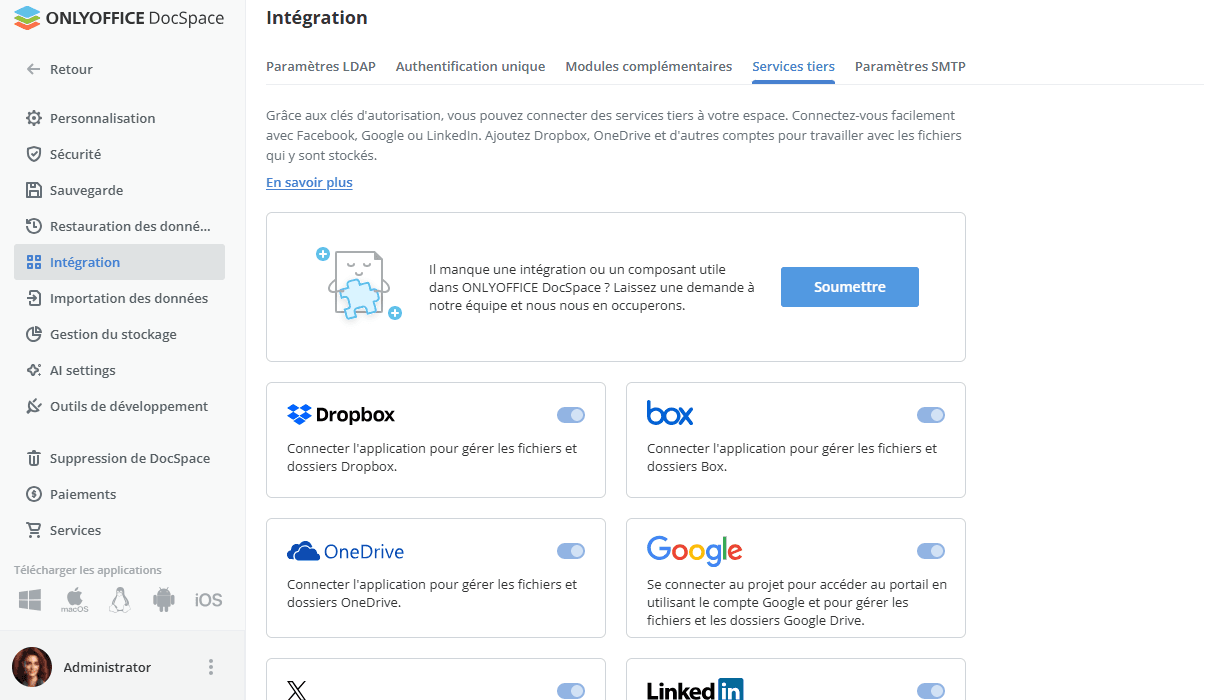
Task: Open the Modules complémentaires tab
Action: point(649,66)
